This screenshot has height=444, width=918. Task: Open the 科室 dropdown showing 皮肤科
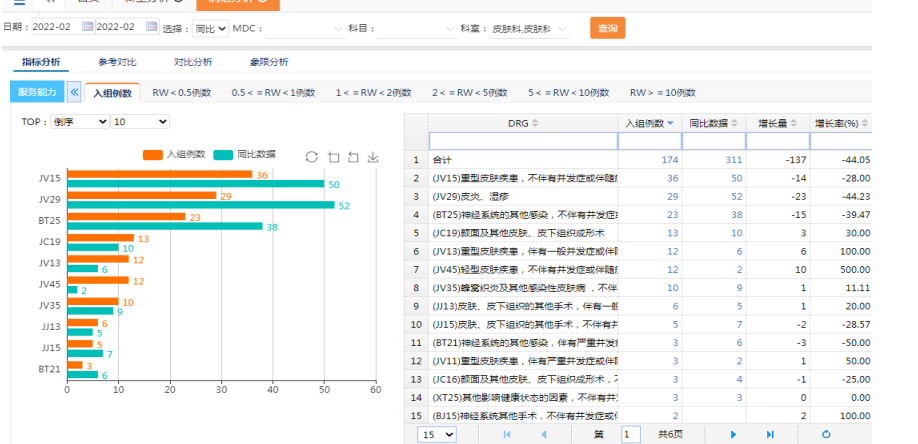click(529, 28)
